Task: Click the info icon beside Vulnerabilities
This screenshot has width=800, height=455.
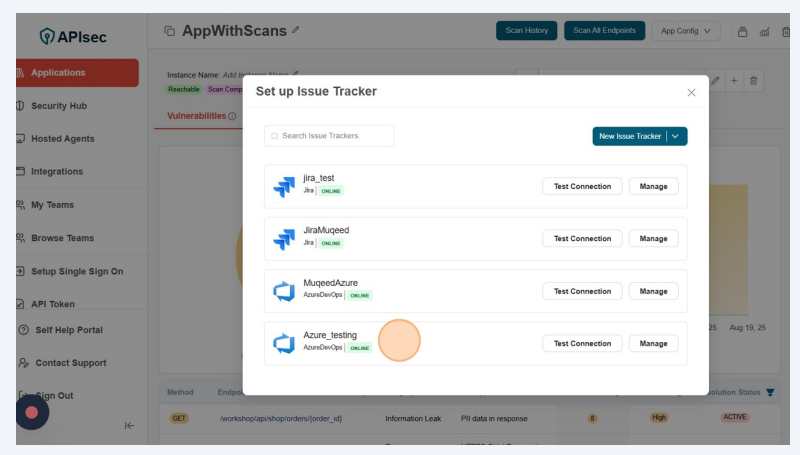Action: pos(232,116)
